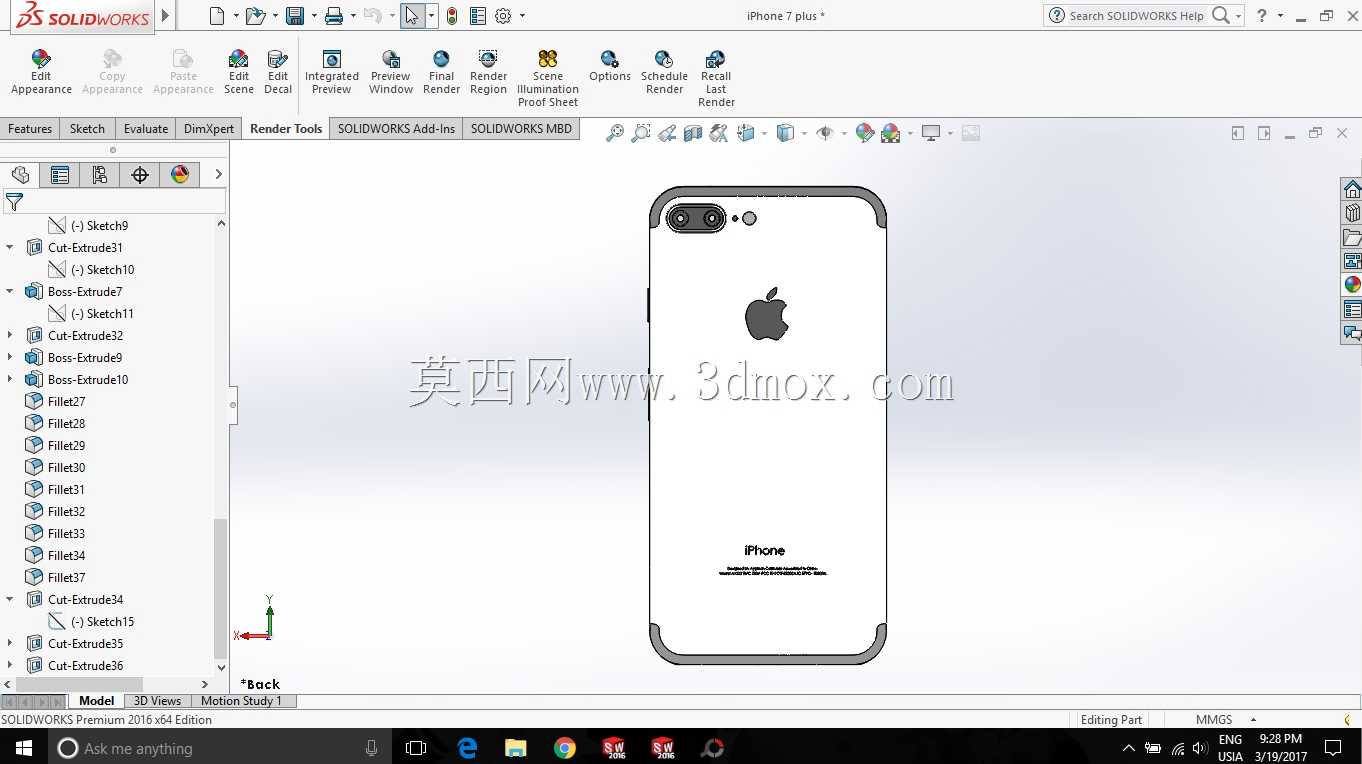Open the Edit Appearance tool

pos(41,72)
